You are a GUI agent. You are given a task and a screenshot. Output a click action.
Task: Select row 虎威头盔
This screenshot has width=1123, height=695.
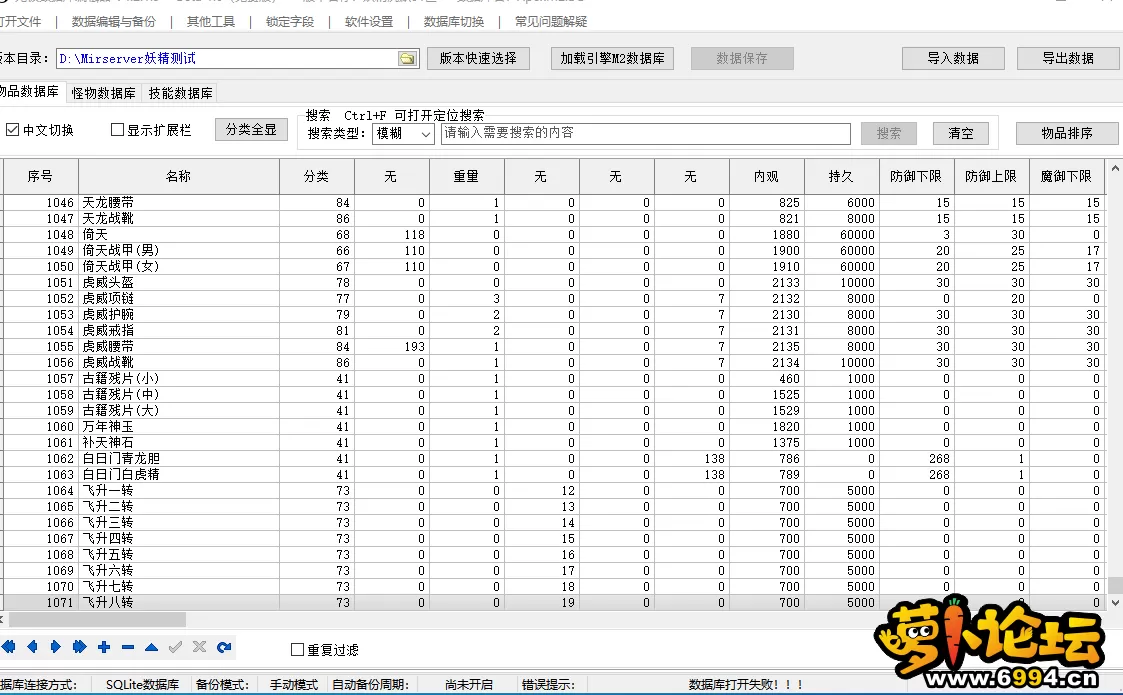tap(554, 282)
